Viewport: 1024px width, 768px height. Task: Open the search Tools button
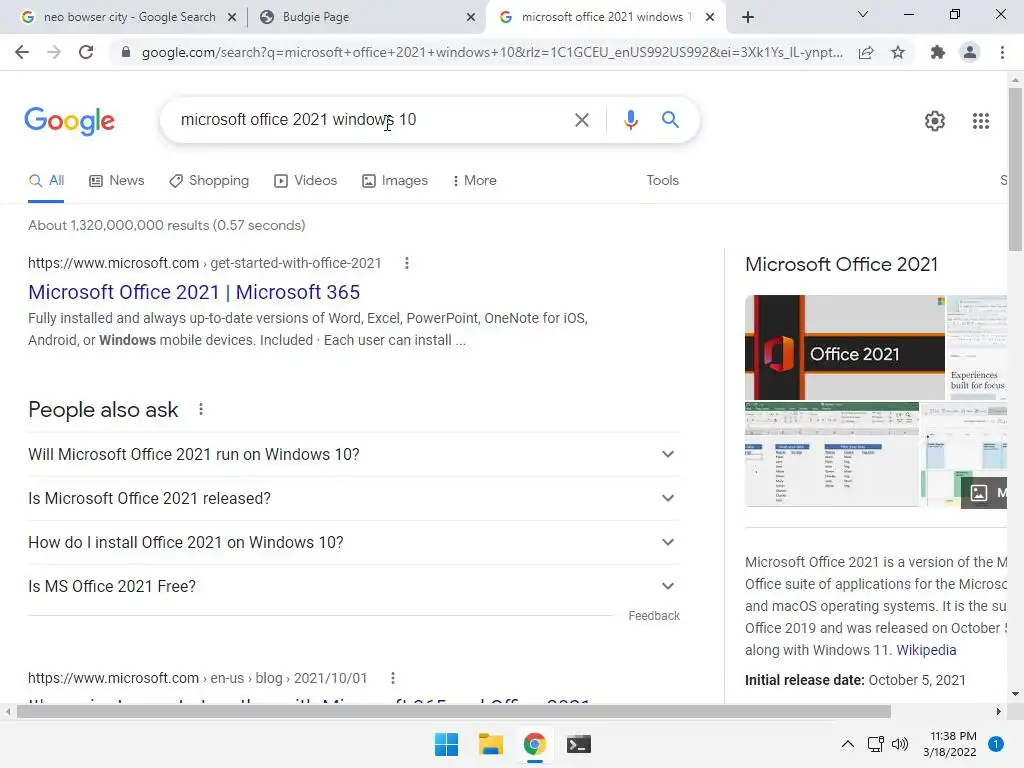point(662,180)
